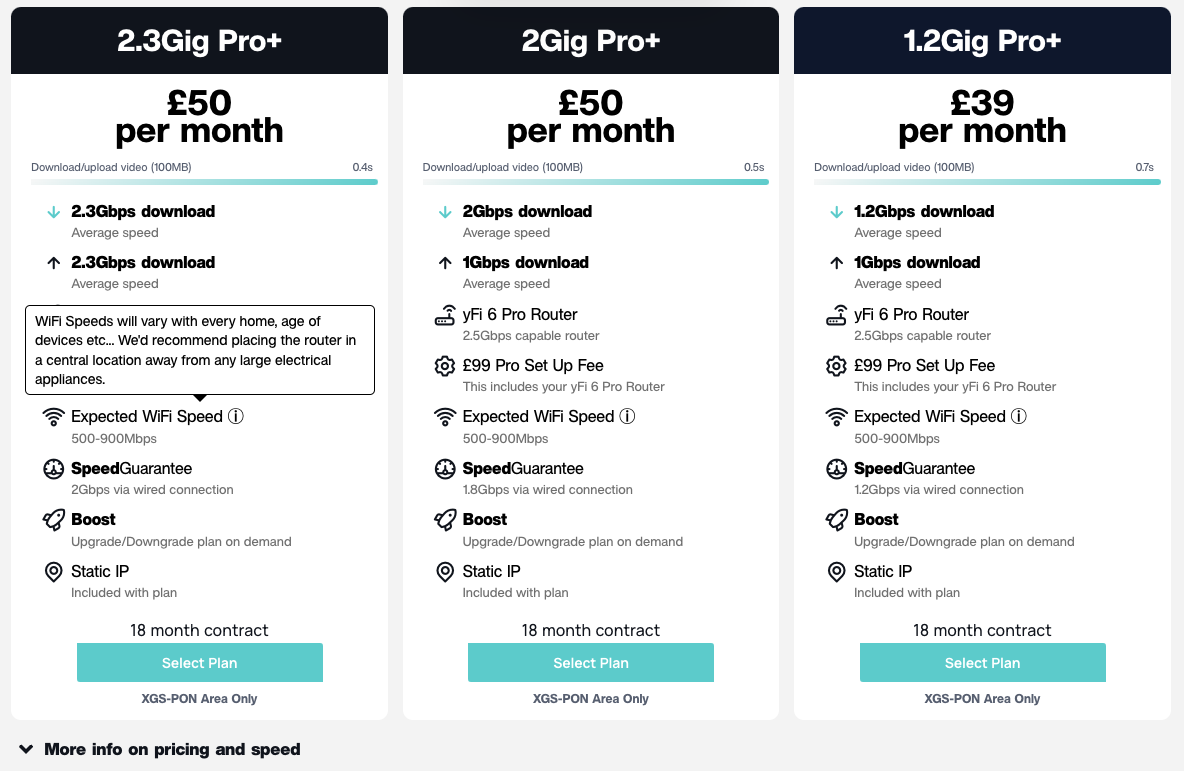Click the router icon in the 2Gig Pro+ plan

(445, 315)
